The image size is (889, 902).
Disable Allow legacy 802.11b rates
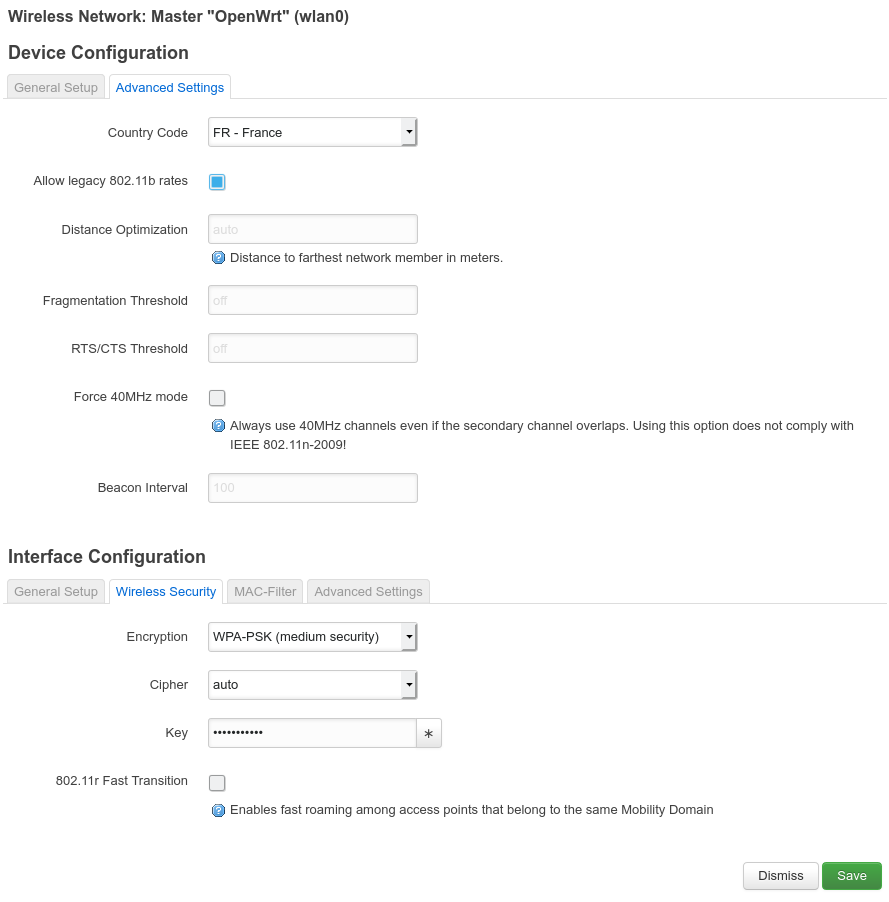[217, 181]
